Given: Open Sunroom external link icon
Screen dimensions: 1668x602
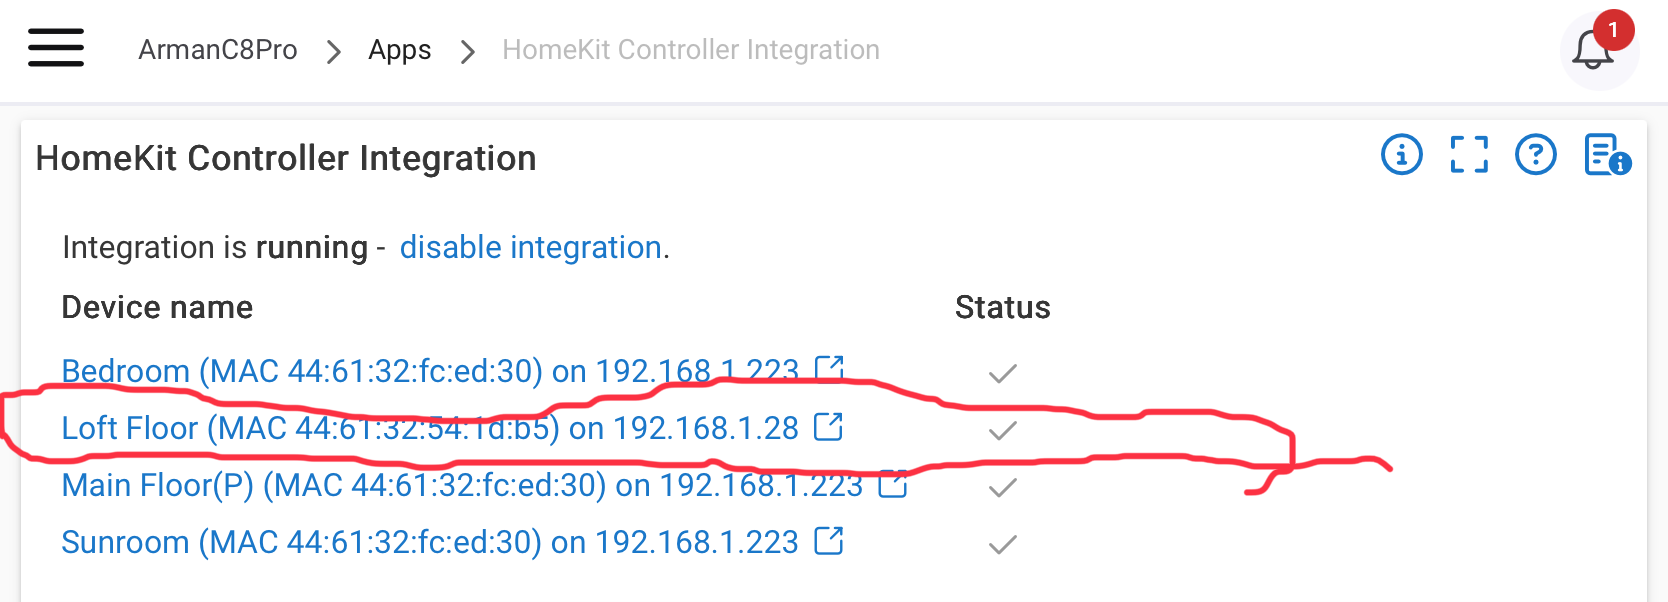Looking at the screenshot, I should click(828, 541).
